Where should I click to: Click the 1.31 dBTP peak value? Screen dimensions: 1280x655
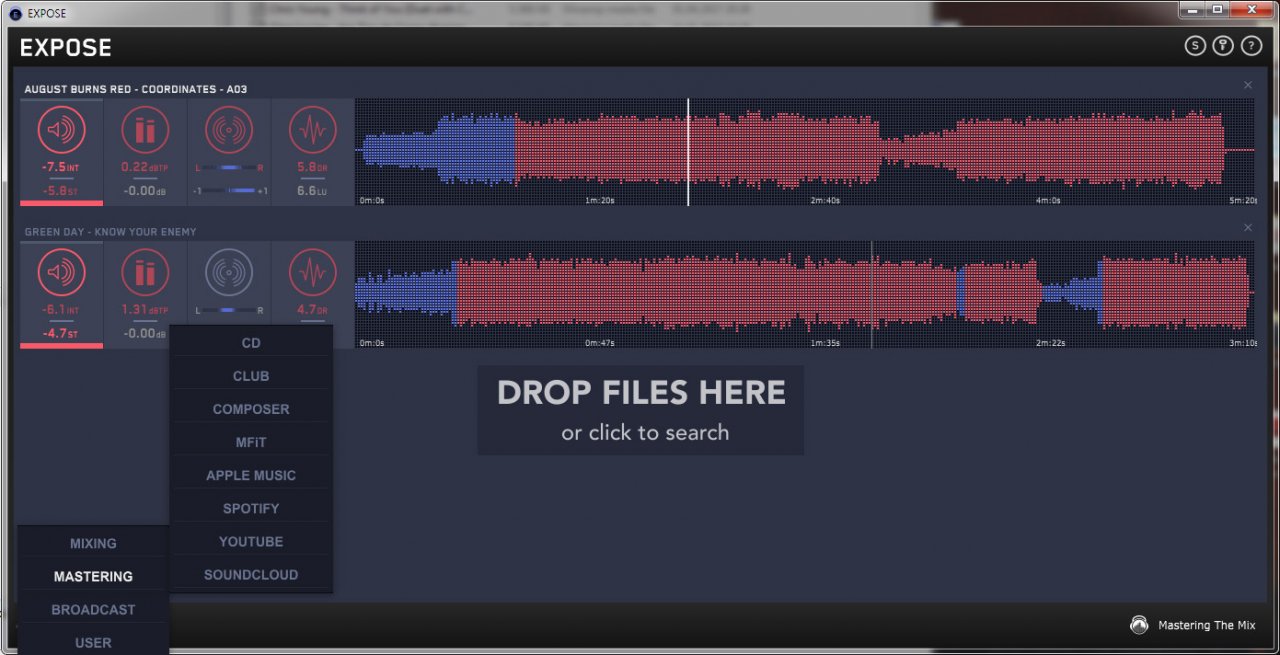coord(145,310)
